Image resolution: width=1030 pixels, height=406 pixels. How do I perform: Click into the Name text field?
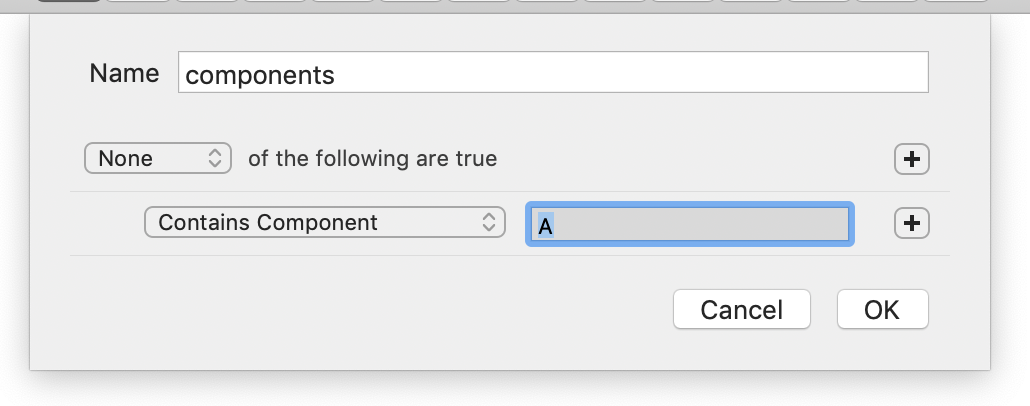click(552, 74)
